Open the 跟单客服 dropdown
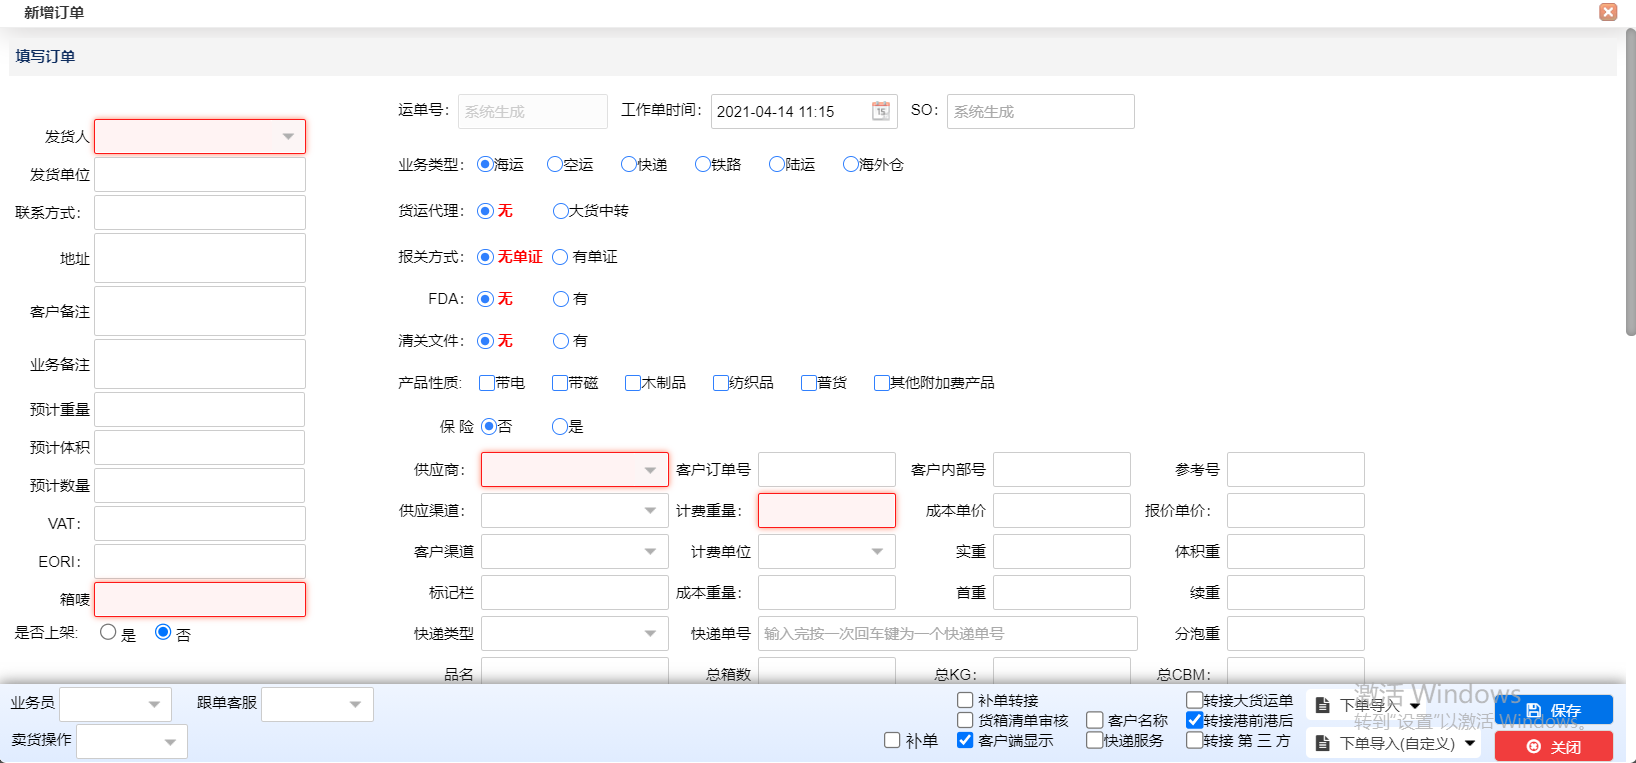1636x763 pixels. 318,704
